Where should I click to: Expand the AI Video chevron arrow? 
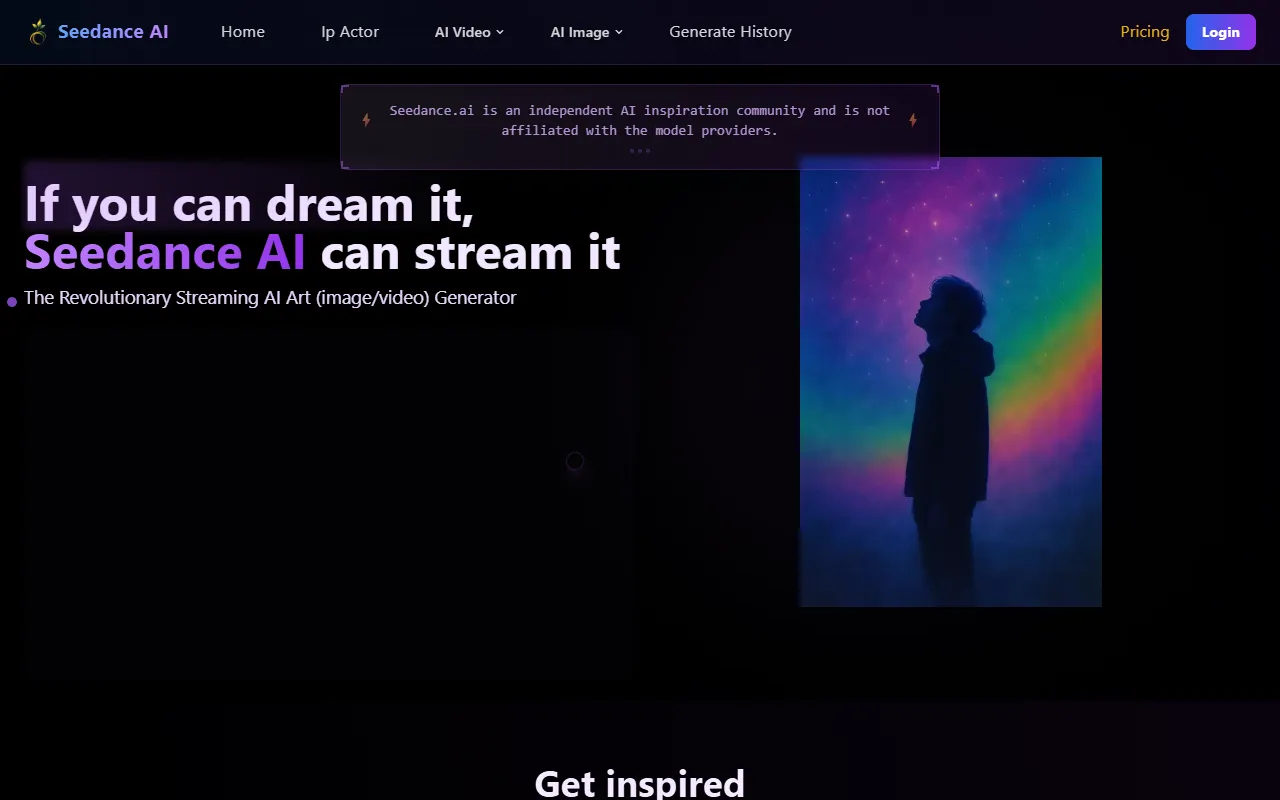(x=500, y=32)
